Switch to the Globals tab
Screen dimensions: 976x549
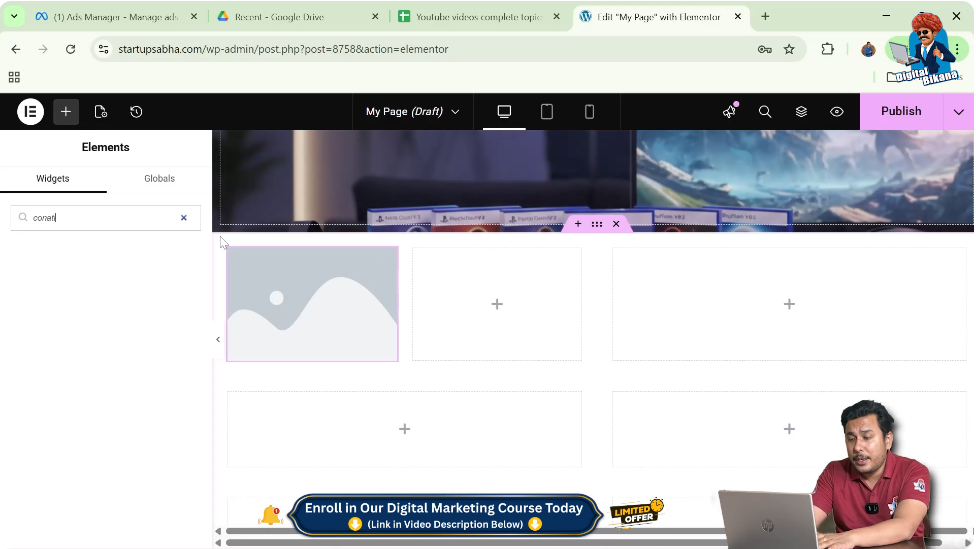tap(159, 179)
